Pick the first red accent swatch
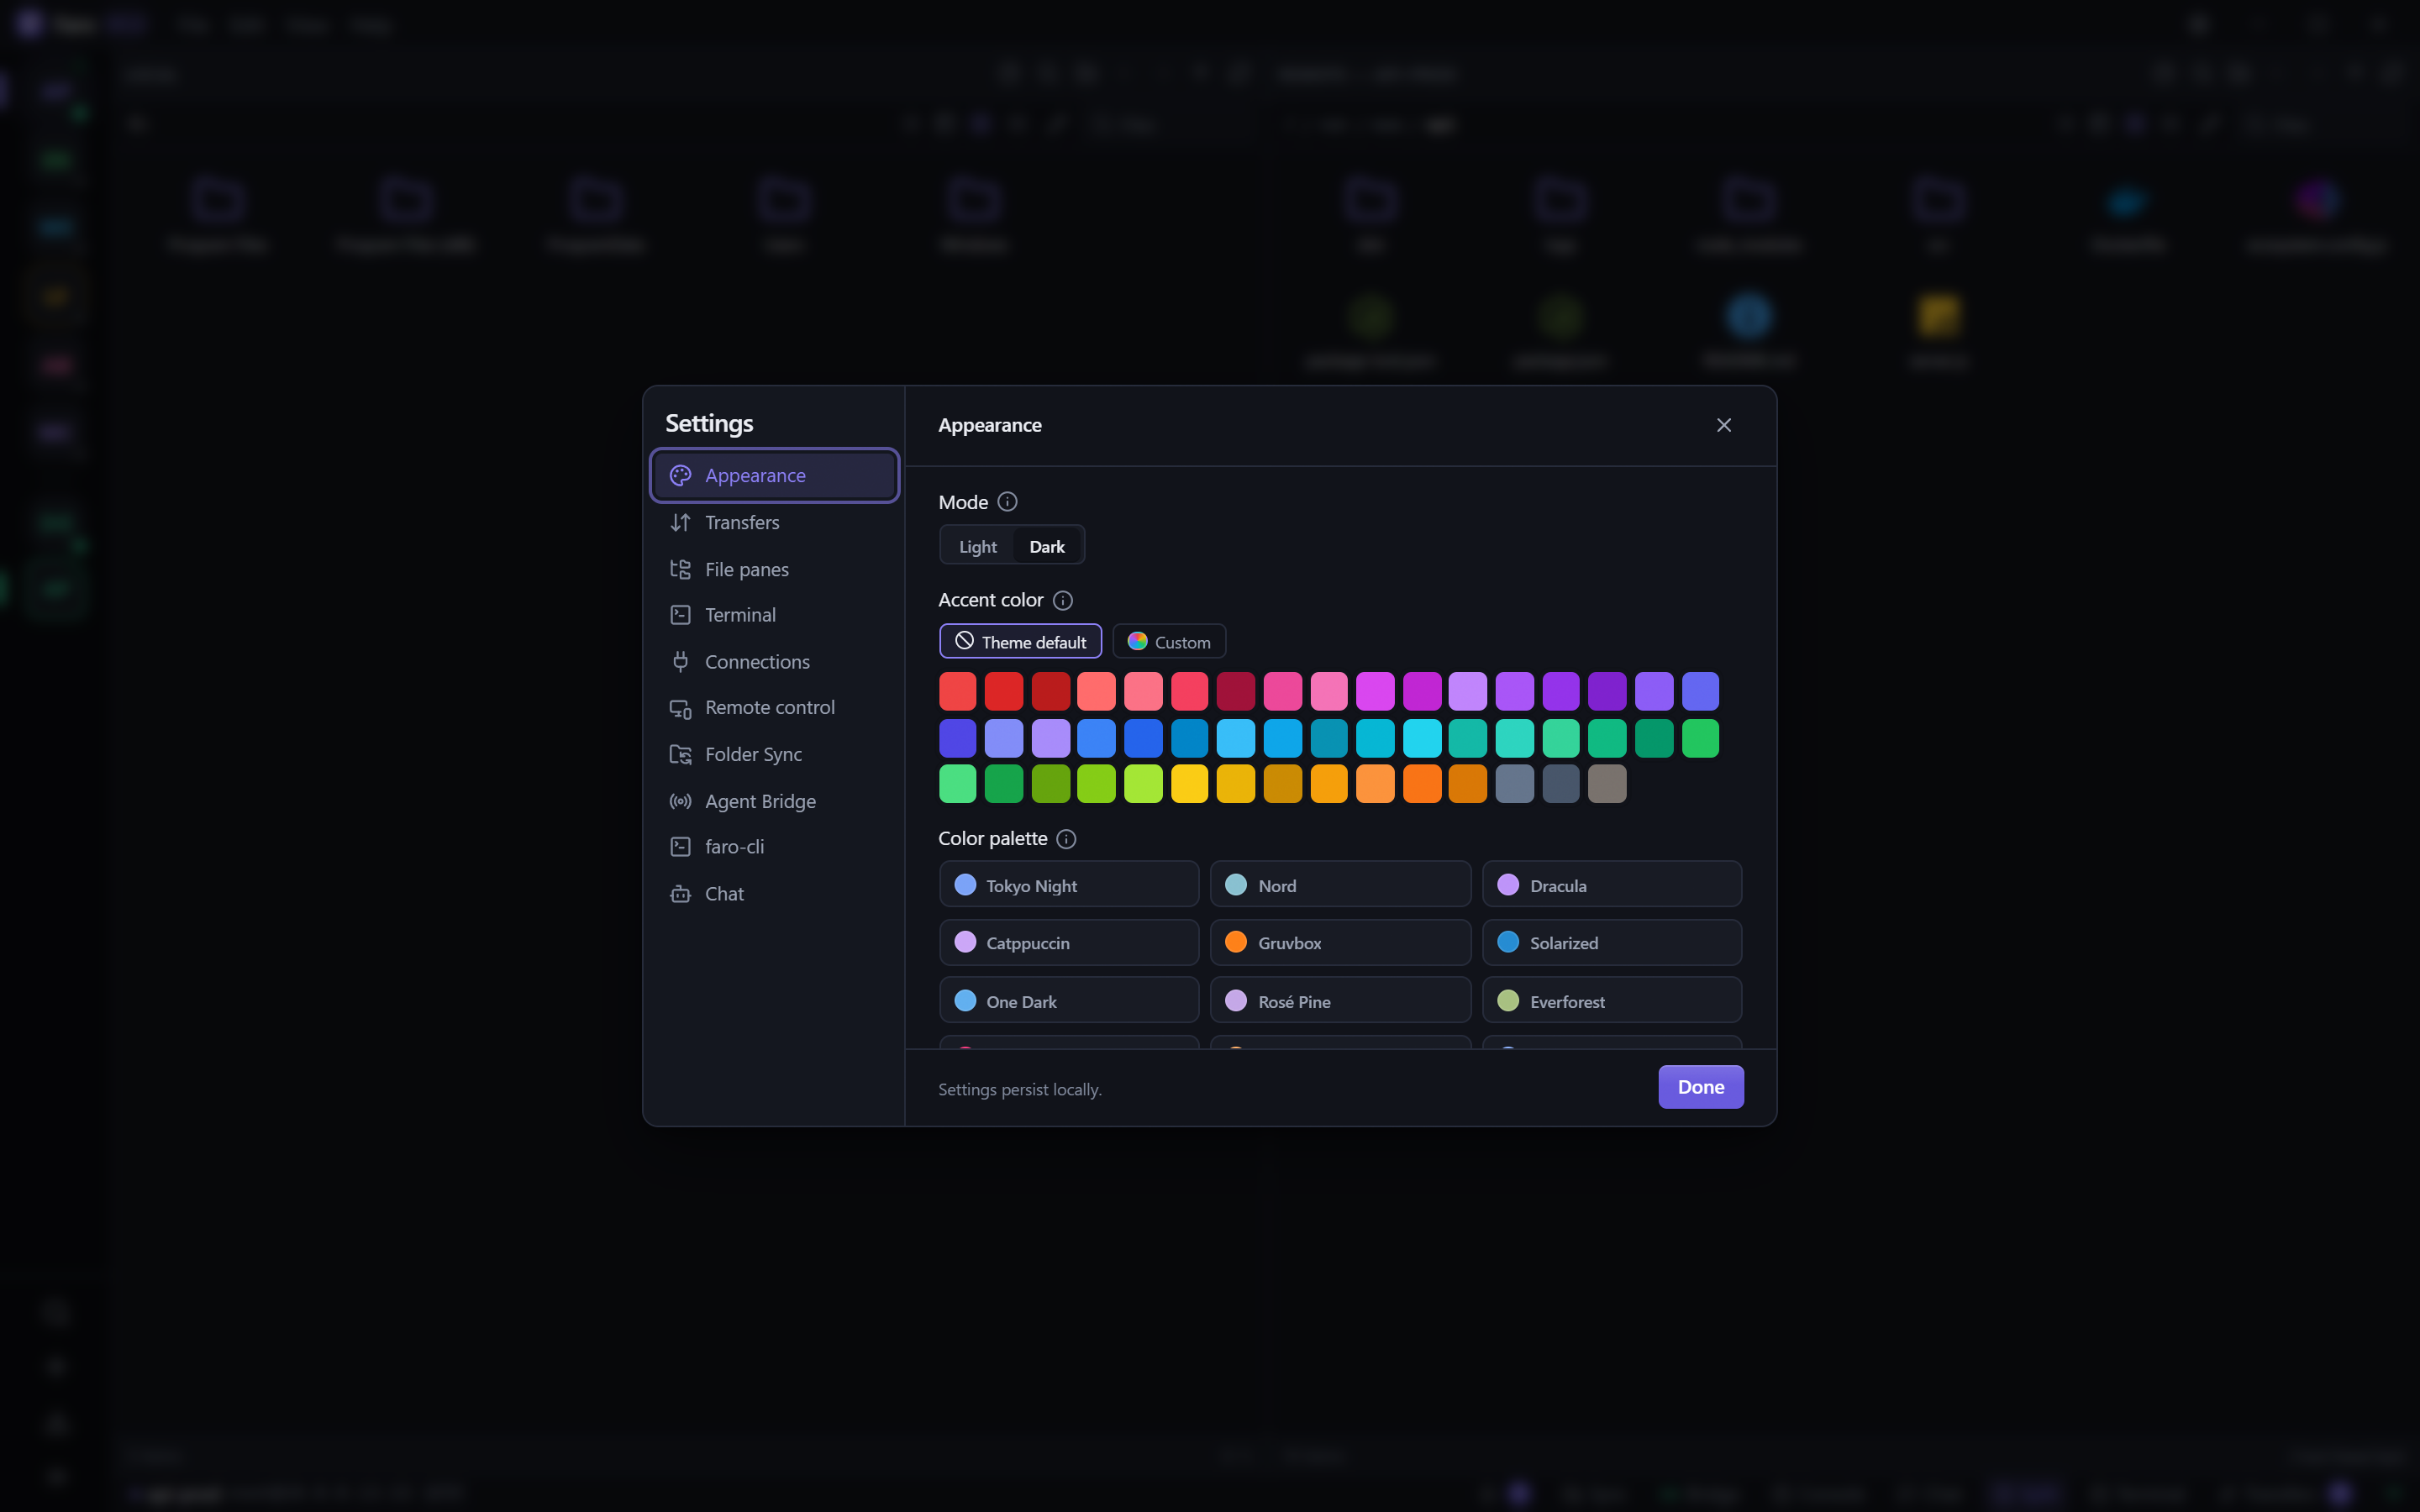2420x1512 pixels. [x=957, y=691]
